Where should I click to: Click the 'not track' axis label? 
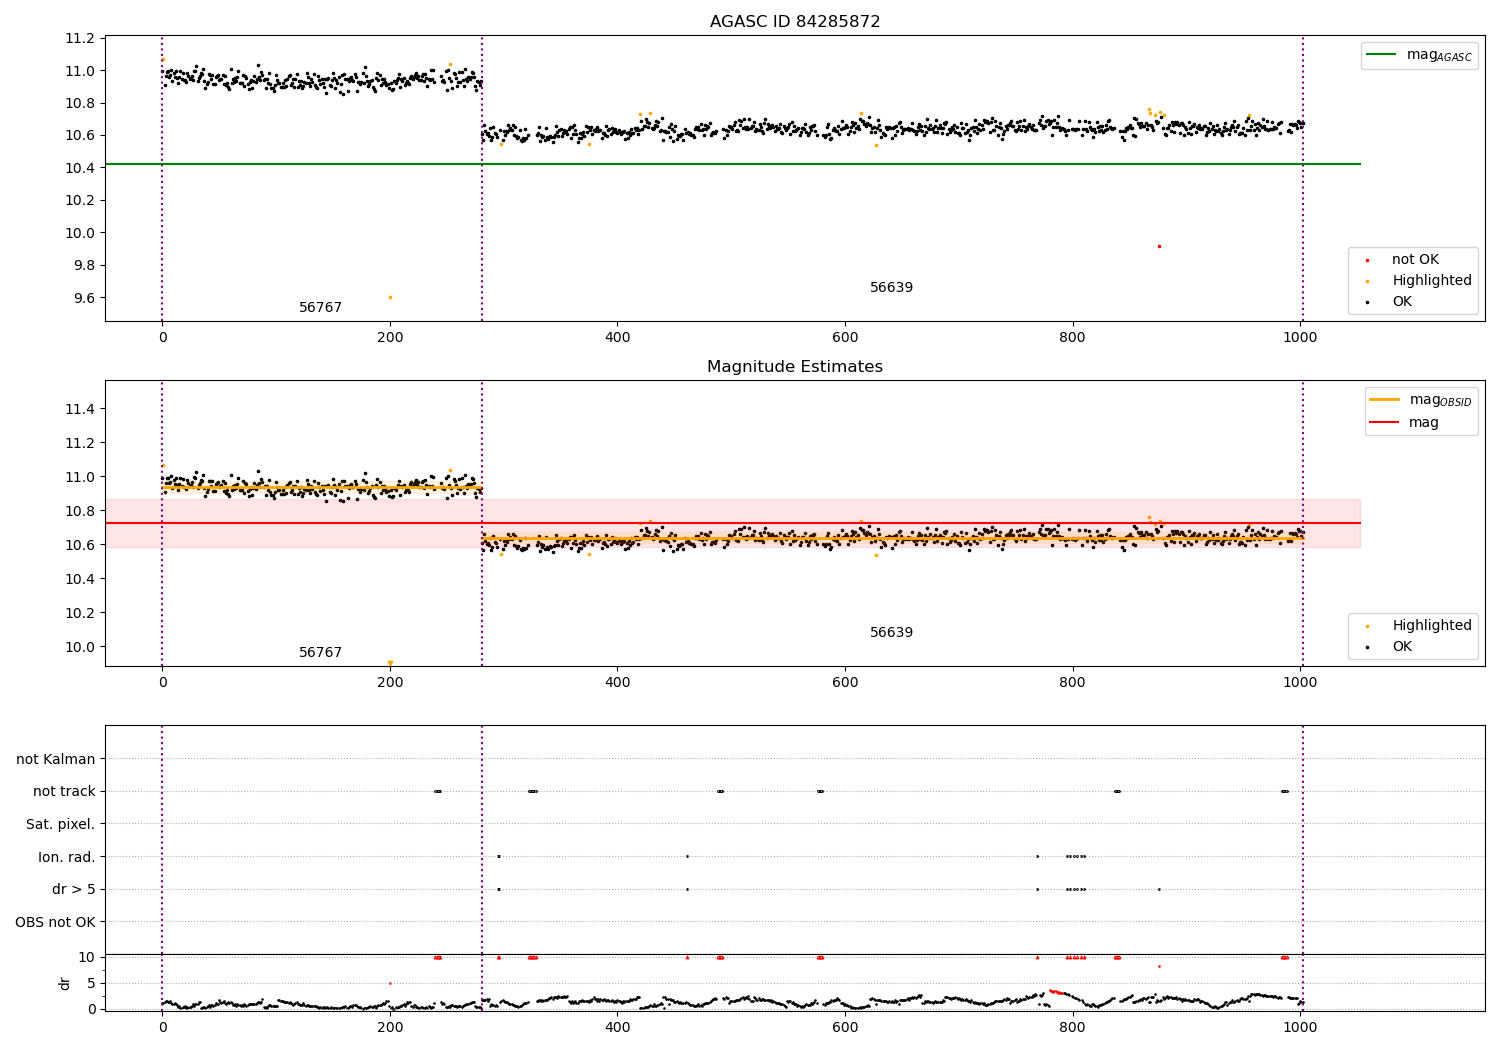[64, 792]
